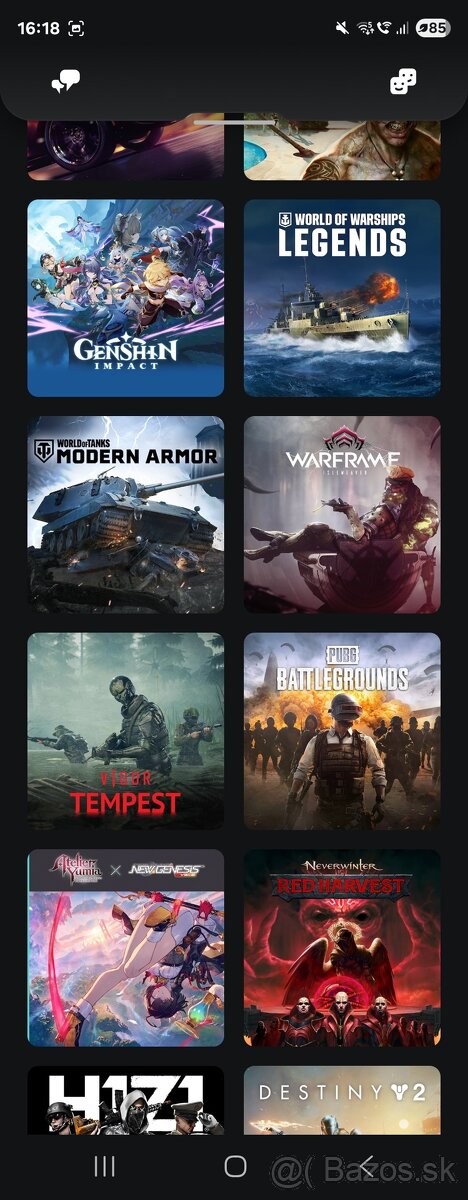Select Neverwinter Red Harvest tile
This screenshot has height=1200, width=468.
pos(342,948)
